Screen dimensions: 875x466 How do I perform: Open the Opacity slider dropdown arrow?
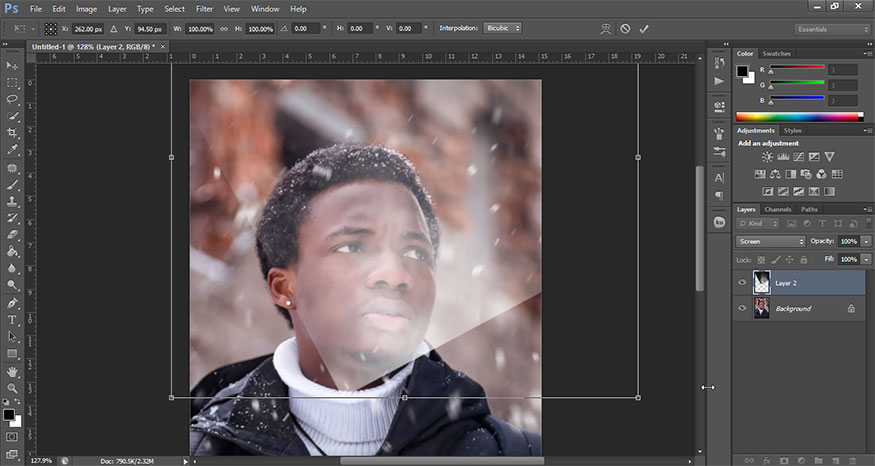pos(866,242)
